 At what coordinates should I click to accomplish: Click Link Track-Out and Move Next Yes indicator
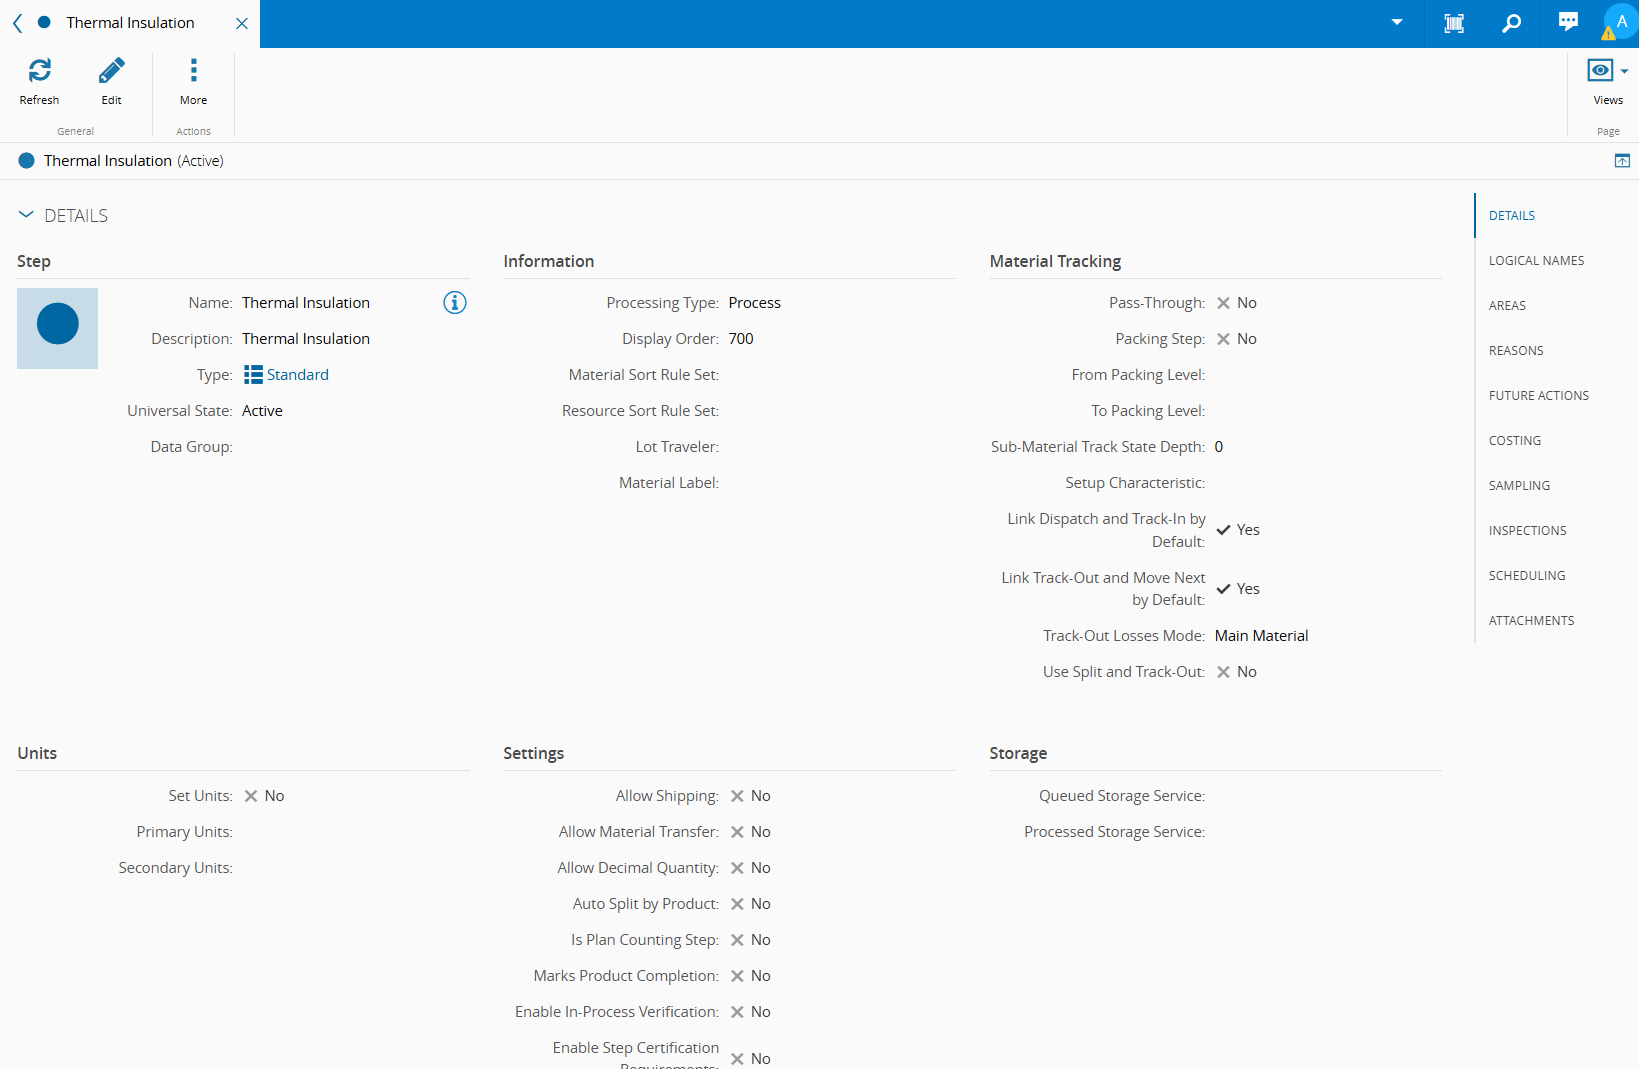1237,589
